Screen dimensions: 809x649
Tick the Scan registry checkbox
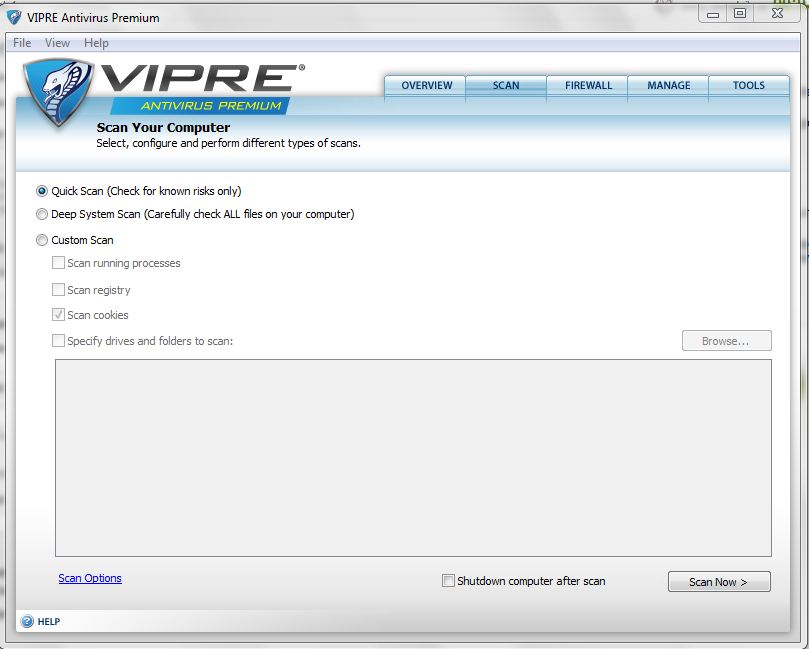58,289
